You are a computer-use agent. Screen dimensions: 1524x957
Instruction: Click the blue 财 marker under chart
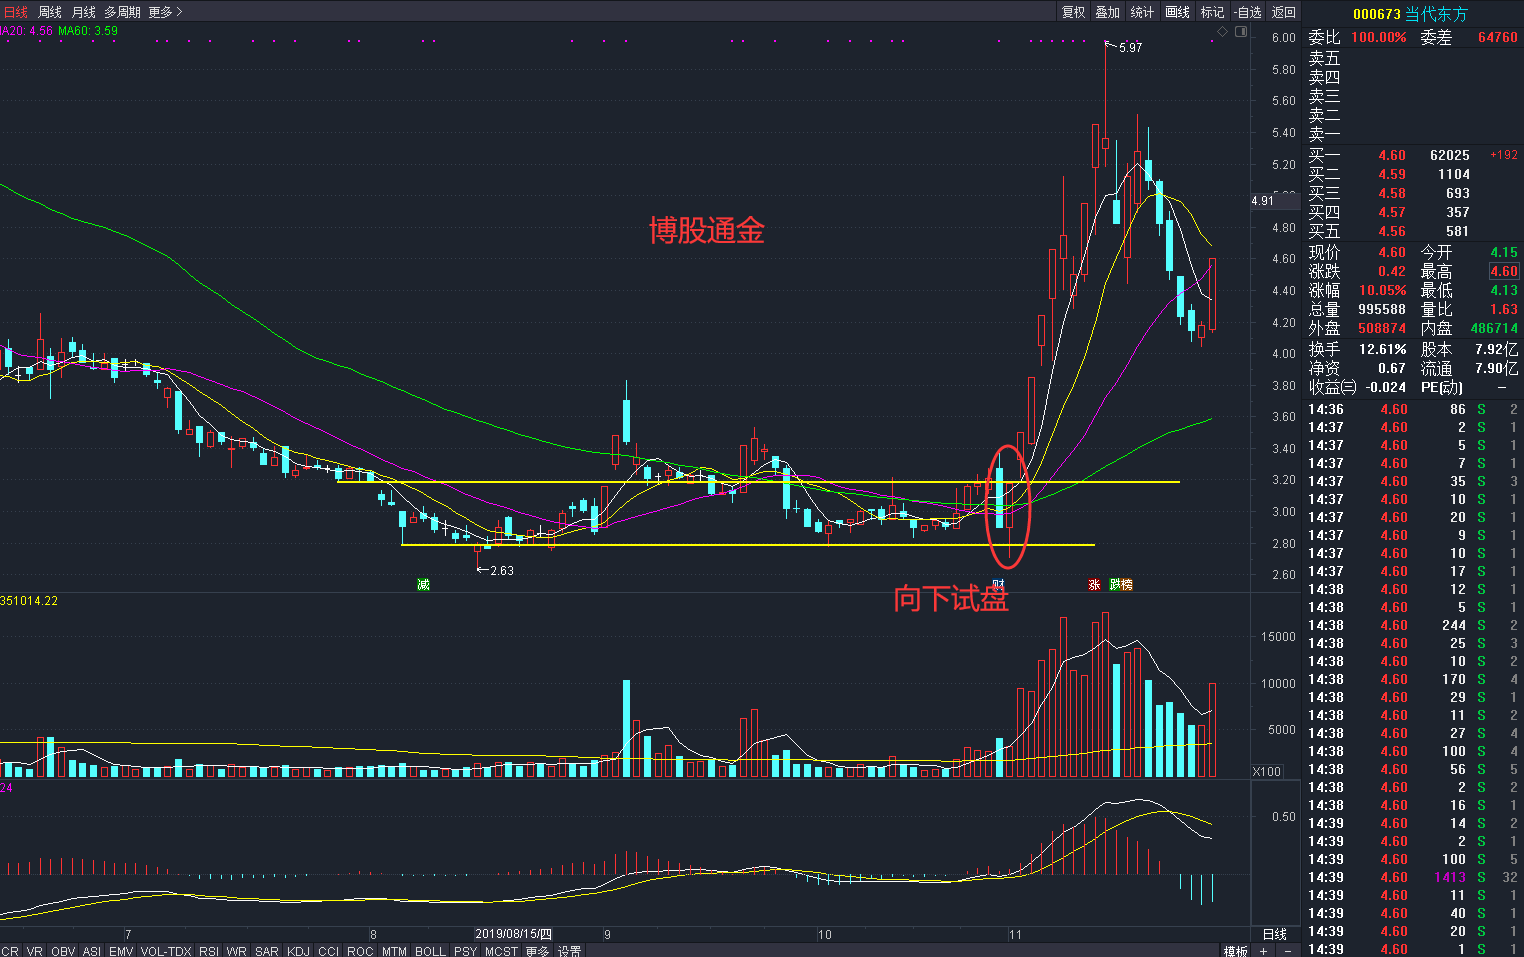click(x=997, y=584)
